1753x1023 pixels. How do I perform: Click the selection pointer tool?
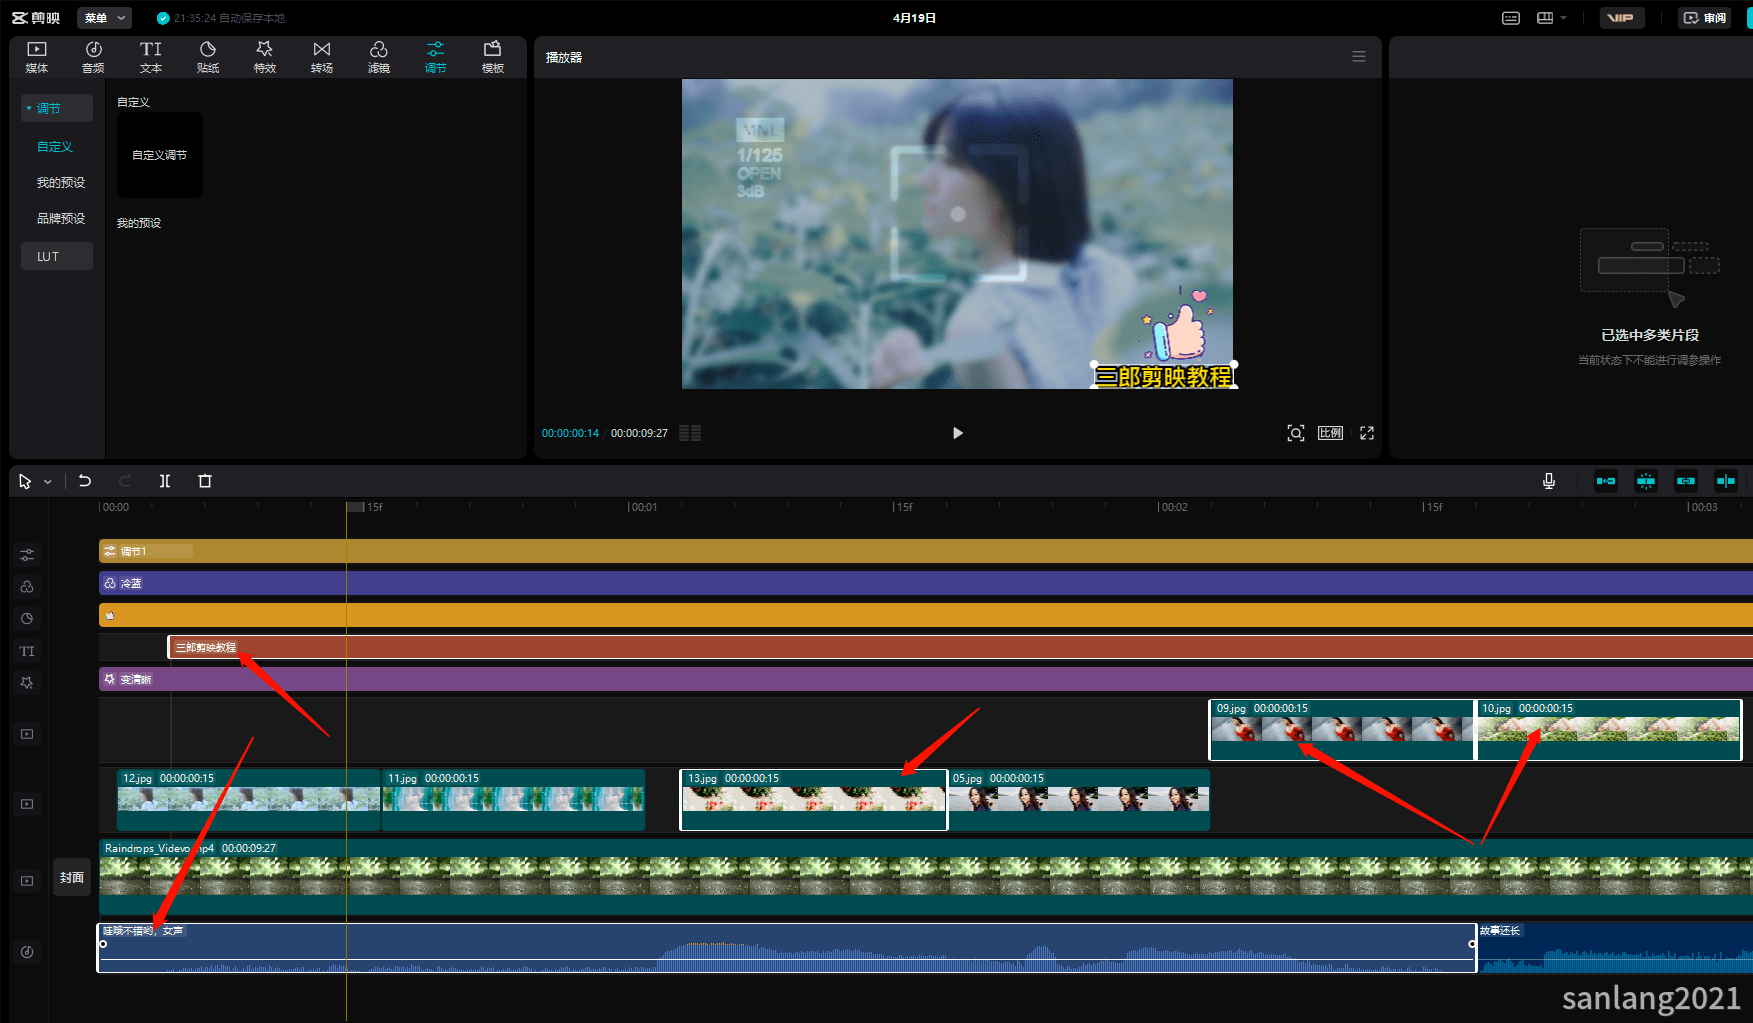pos(25,481)
